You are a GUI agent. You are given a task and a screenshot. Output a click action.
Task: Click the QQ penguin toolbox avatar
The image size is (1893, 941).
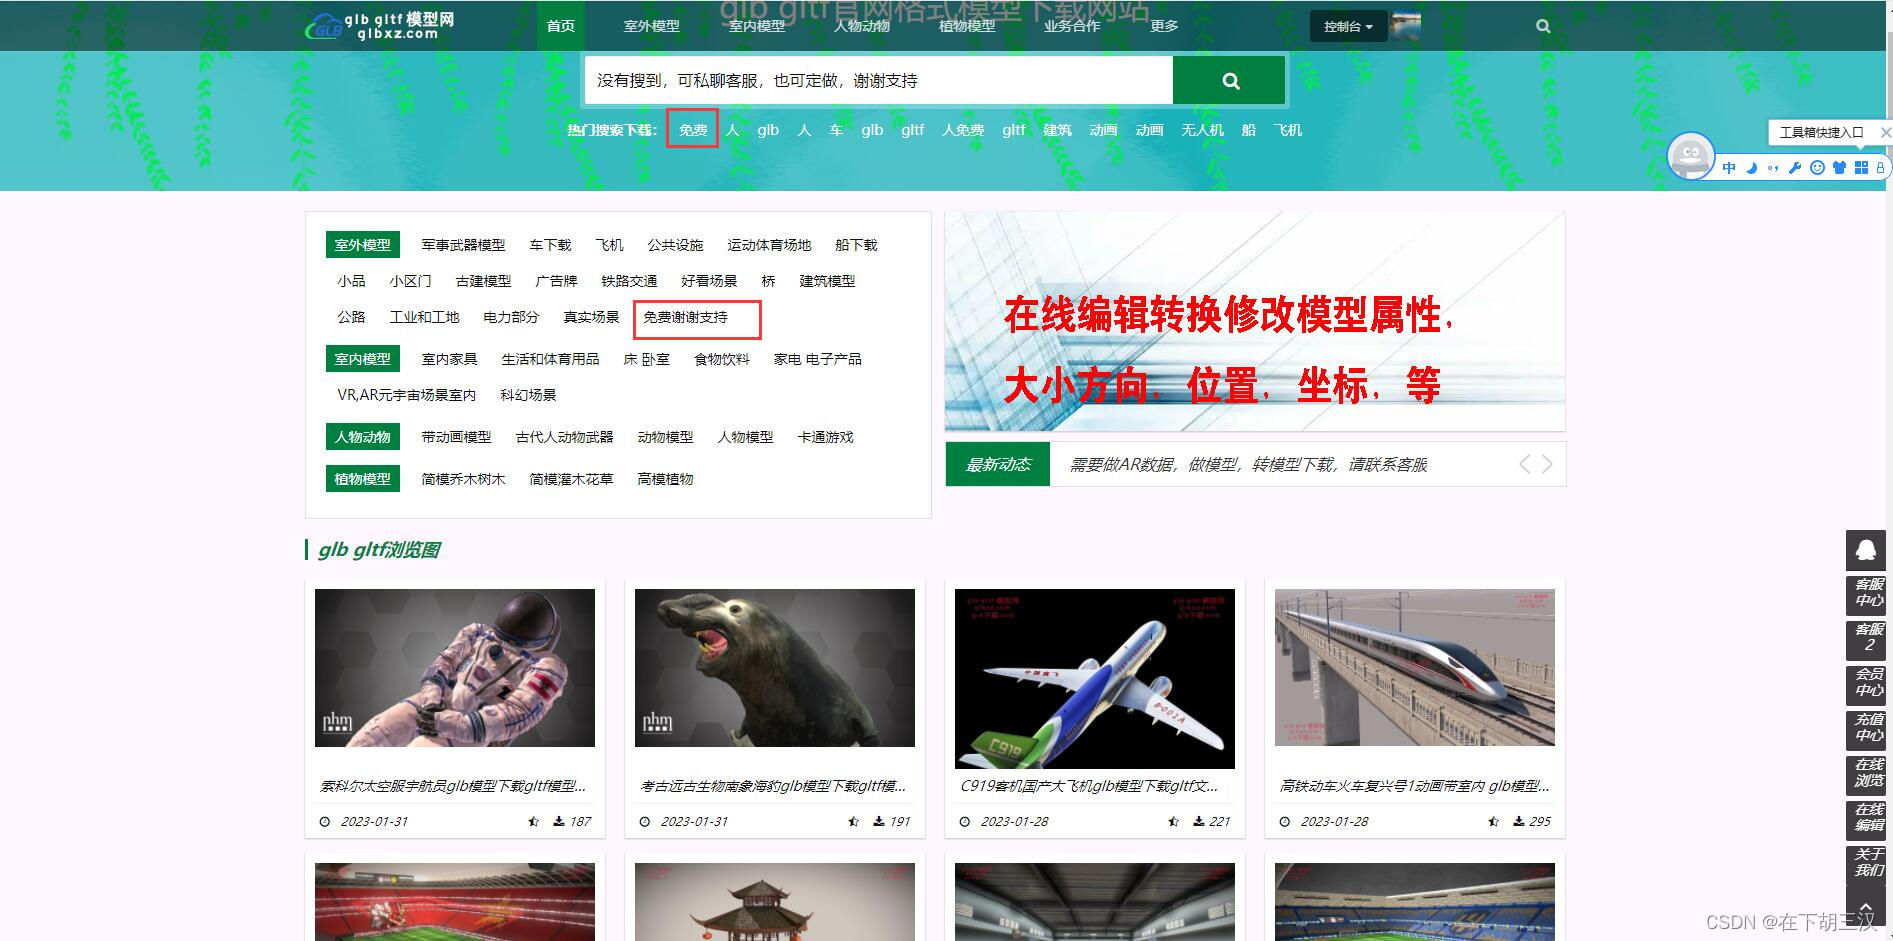tap(1691, 156)
